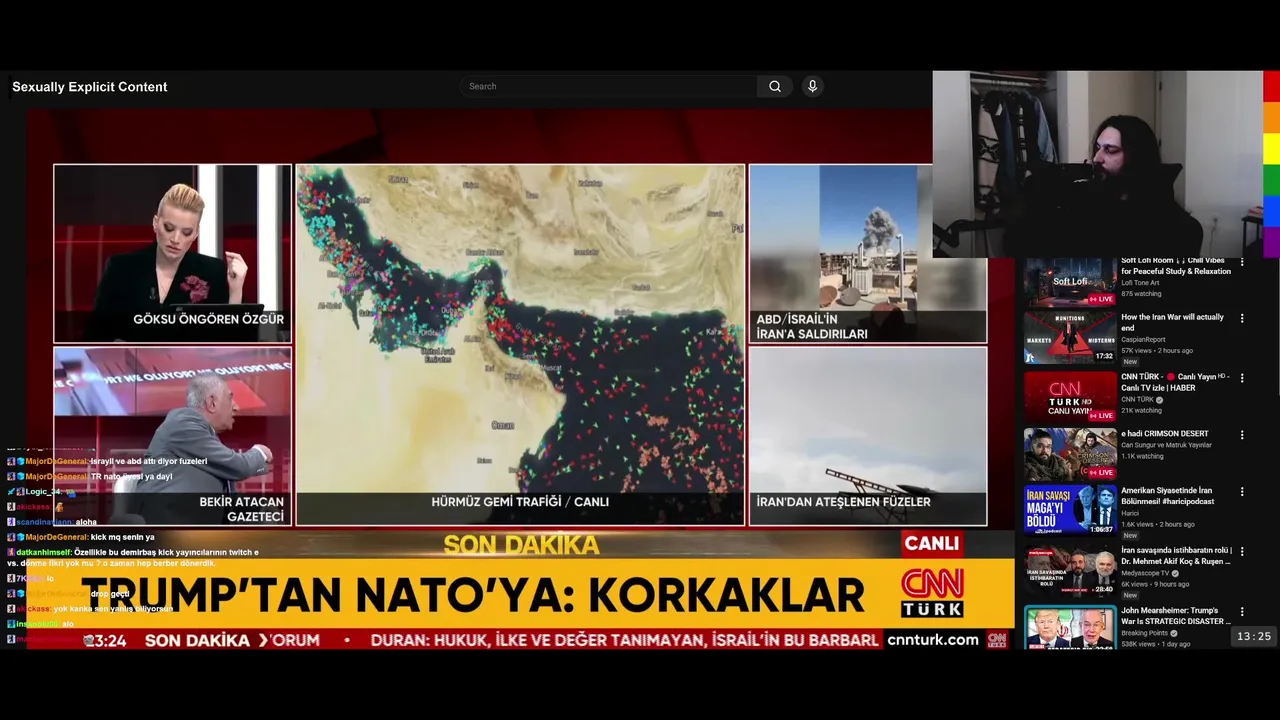Open three-dot menu for e hadi CRIMSON DESERT
Image resolution: width=1280 pixels, height=720 pixels.
tap(1242, 435)
